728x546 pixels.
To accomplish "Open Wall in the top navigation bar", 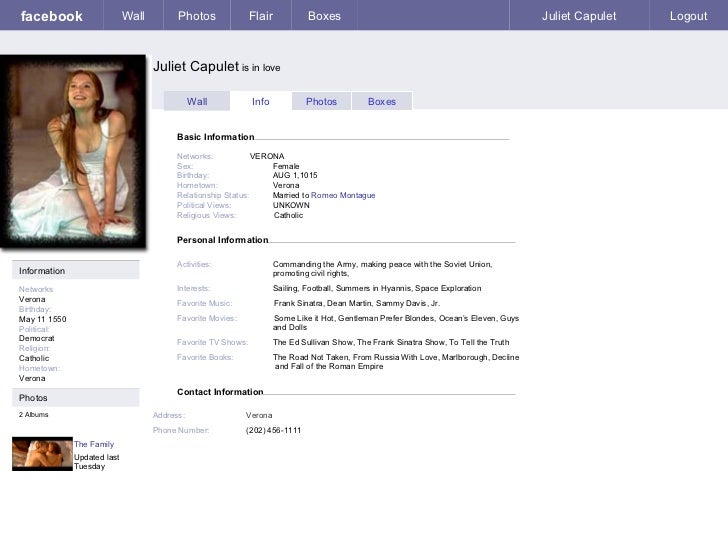I will pyautogui.click(x=133, y=16).
